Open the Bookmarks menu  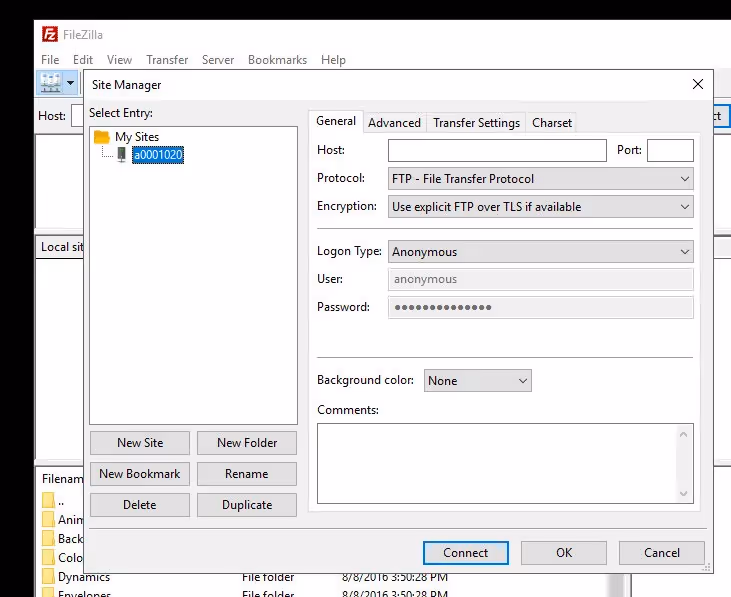277,60
